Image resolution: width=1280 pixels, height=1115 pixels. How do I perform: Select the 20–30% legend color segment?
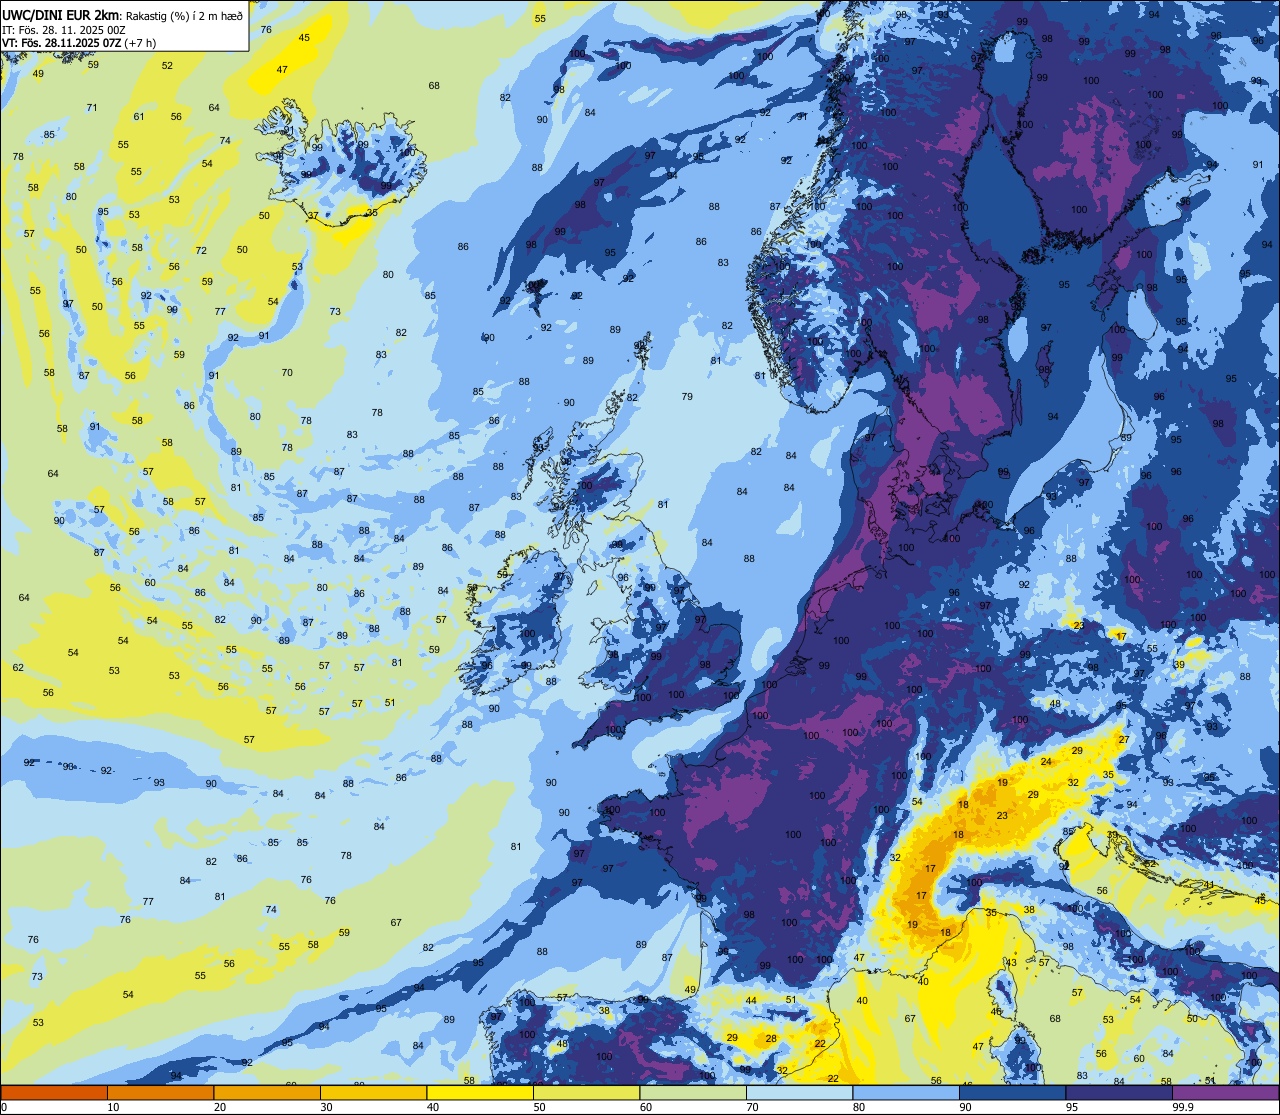pos(267,1092)
